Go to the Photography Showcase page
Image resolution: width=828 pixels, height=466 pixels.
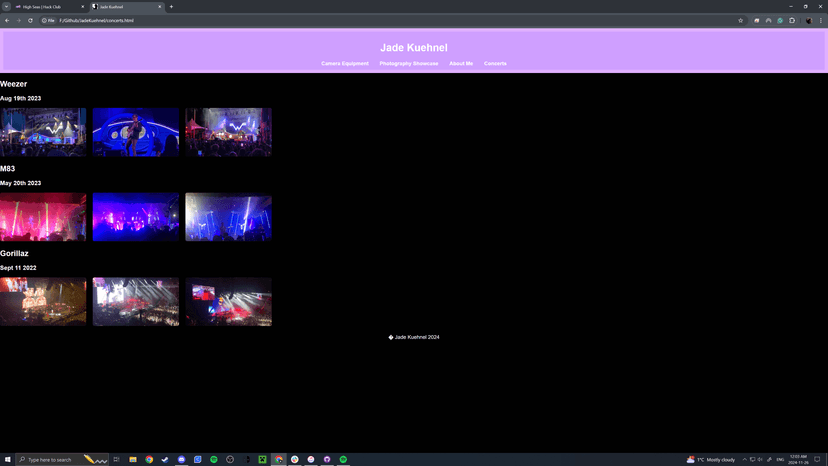tap(409, 63)
